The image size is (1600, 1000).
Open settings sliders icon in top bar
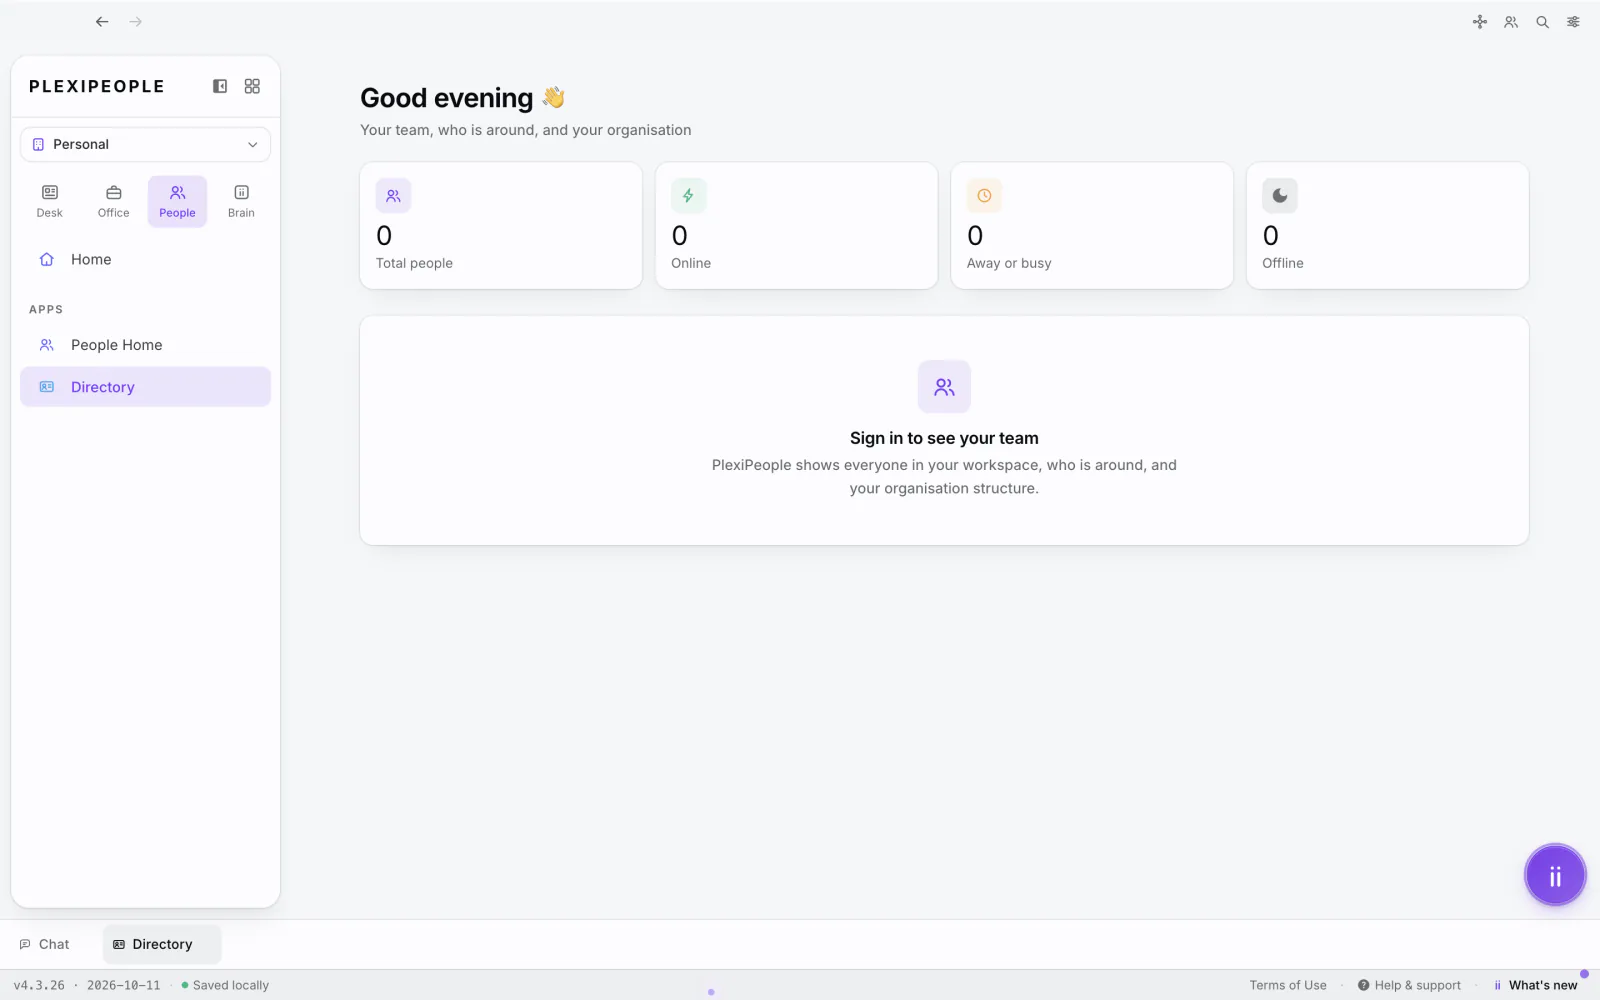[x=1574, y=22]
